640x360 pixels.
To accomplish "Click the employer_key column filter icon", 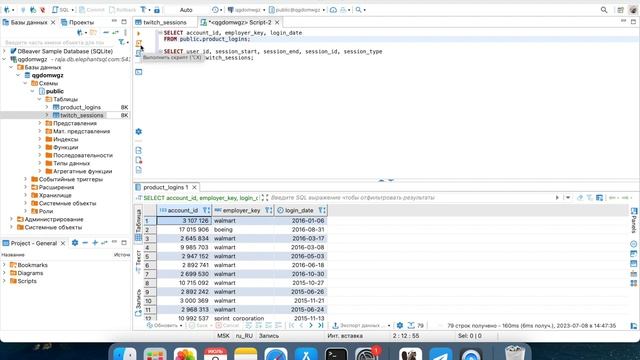I will pyautogui.click(x=268, y=210).
